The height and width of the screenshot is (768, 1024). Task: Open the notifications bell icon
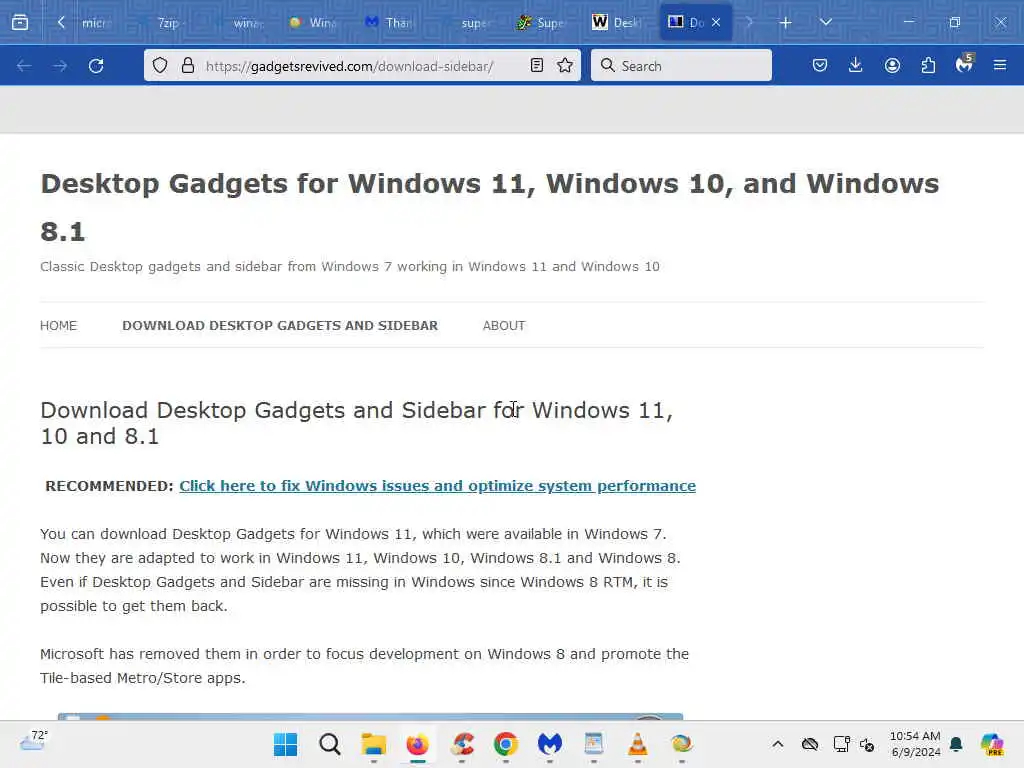pos(956,744)
